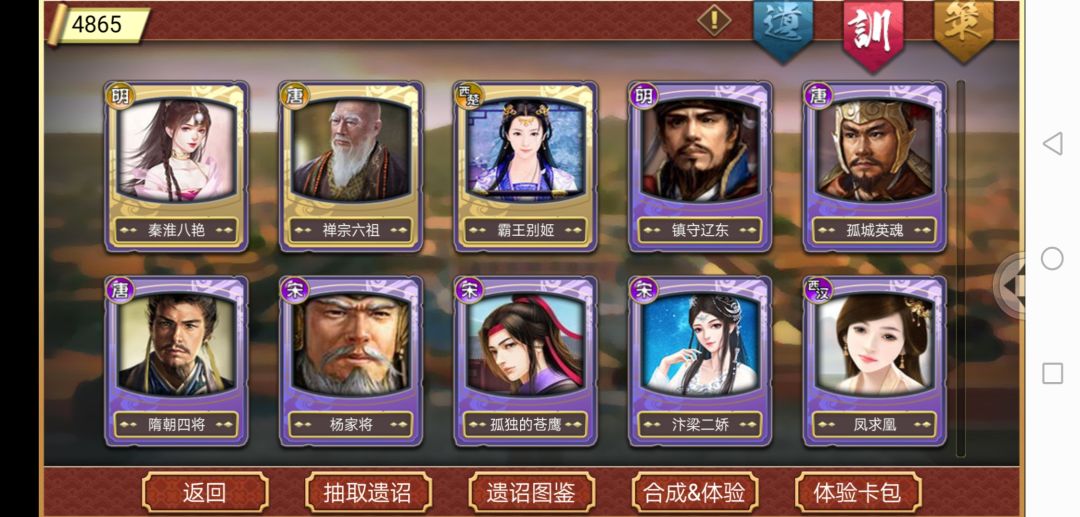Open the 合成&体验 tab
The height and width of the screenshot is (517, 1080).
694,493
